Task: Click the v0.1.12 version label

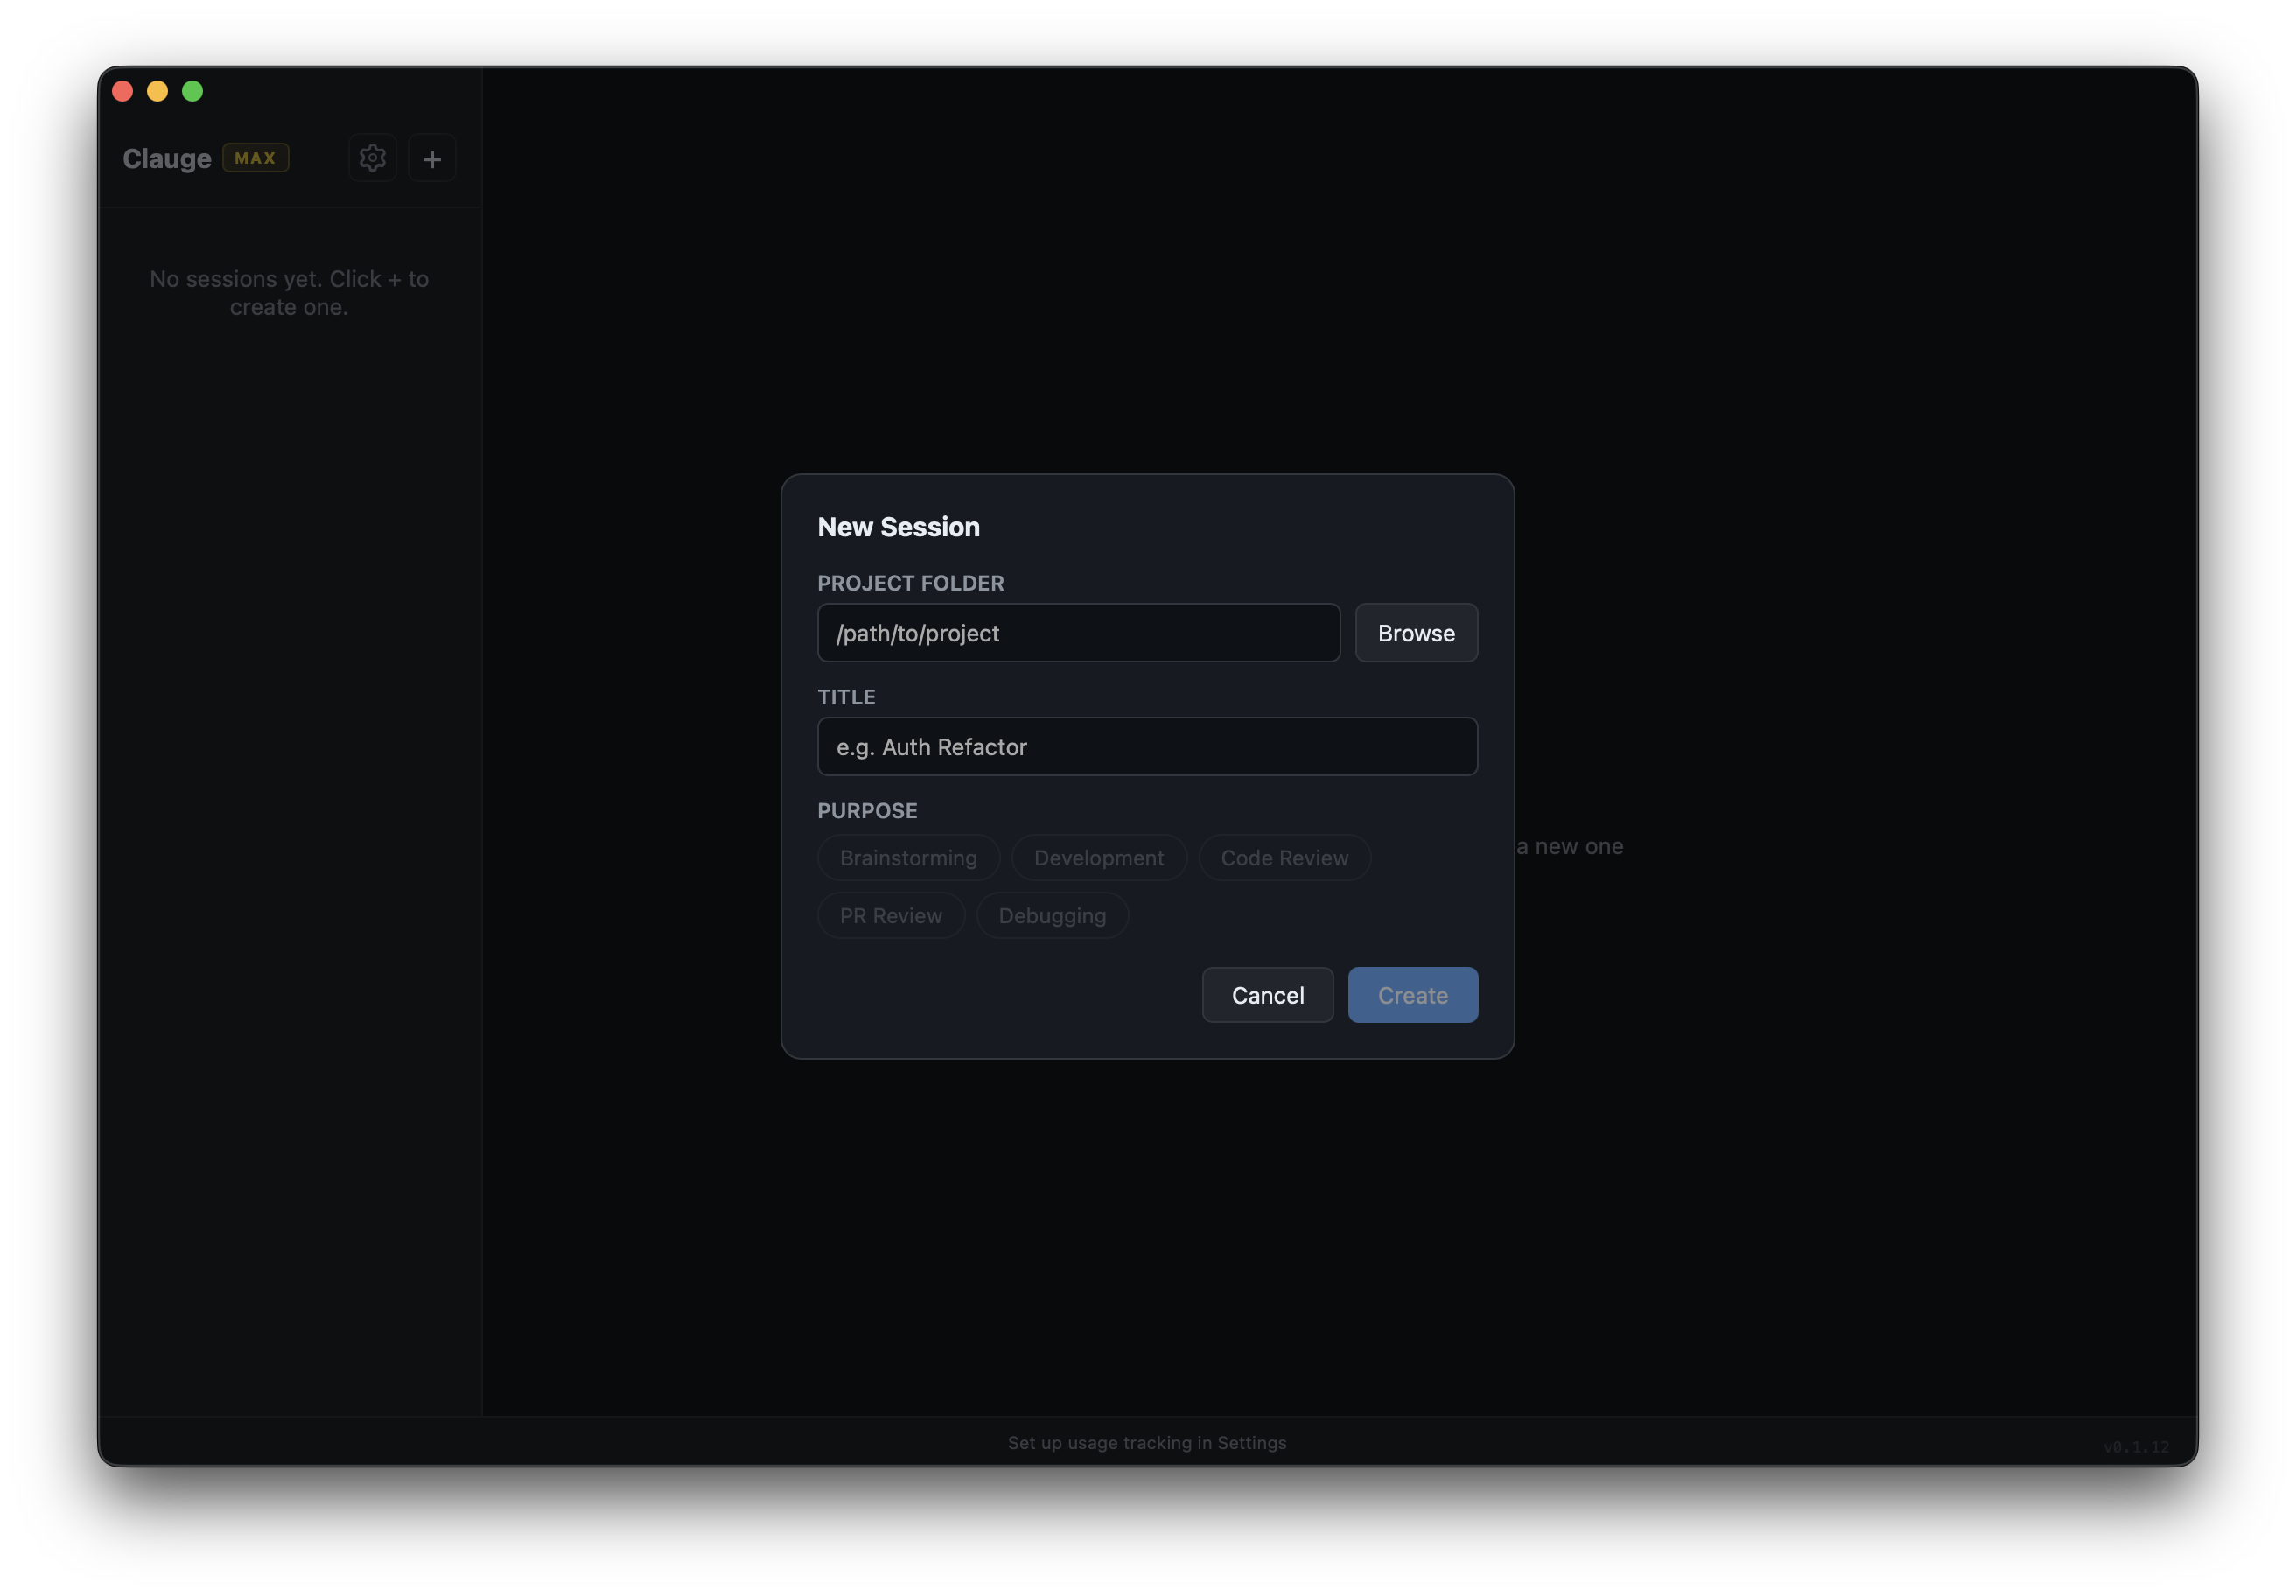Action: (2135, 1446)
